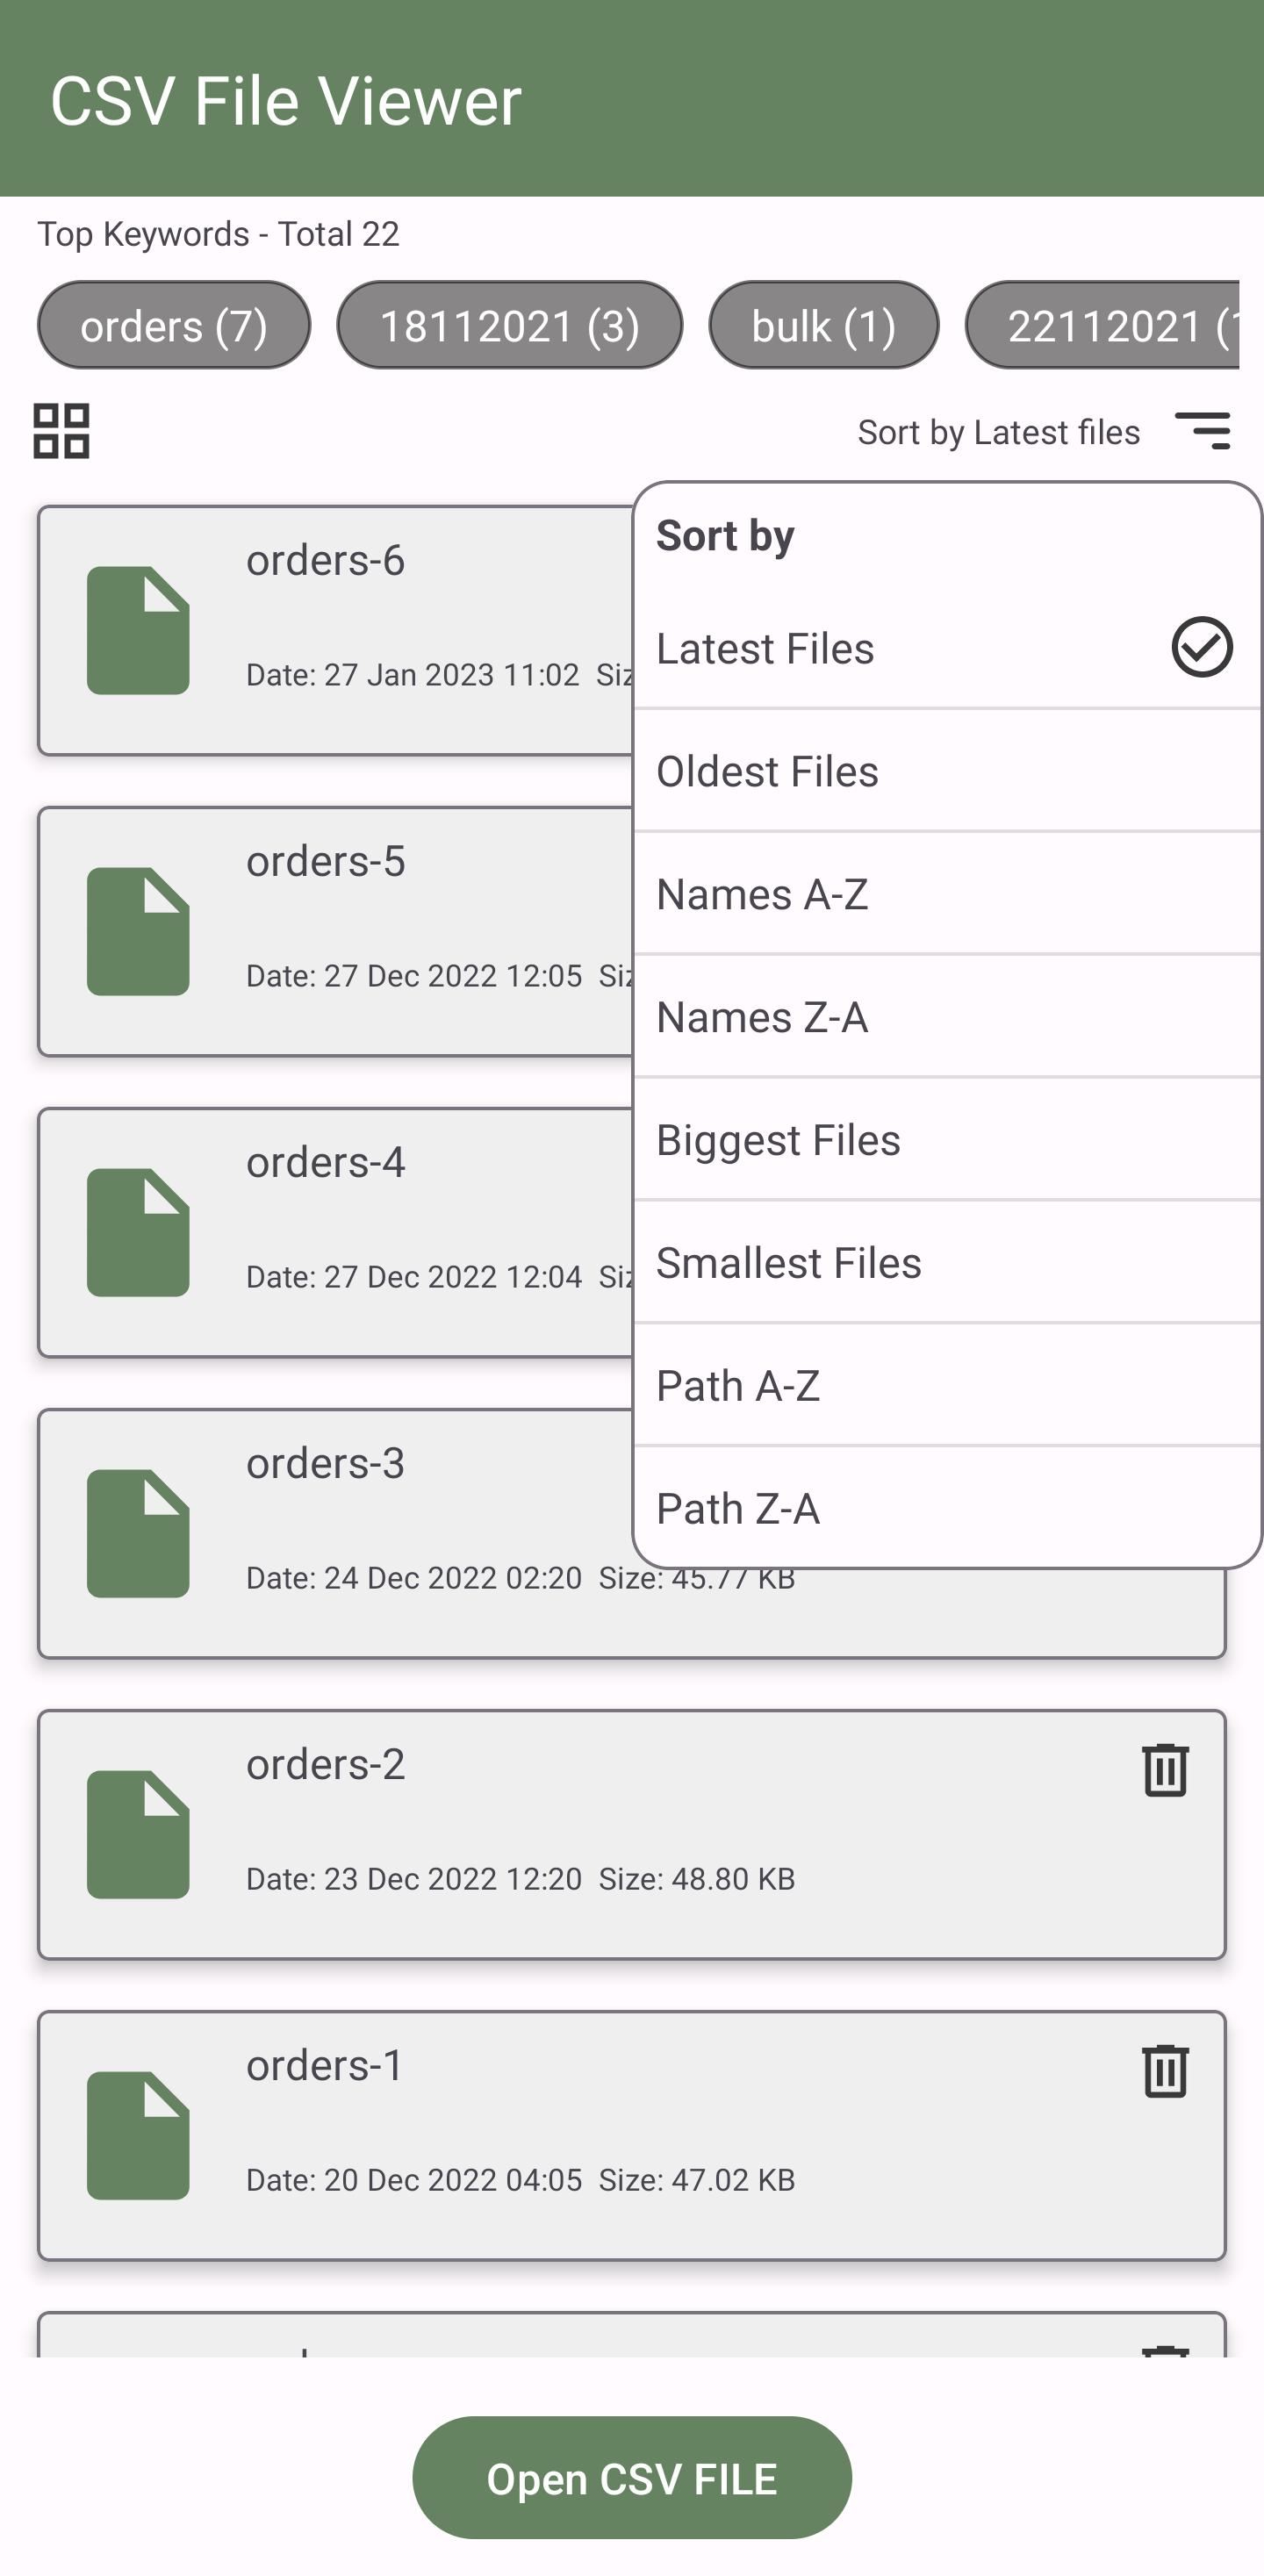The image size is (1264, 2576).
Task: Delete the orders-1 file via trash icon
Action: pos(1165,2070)
